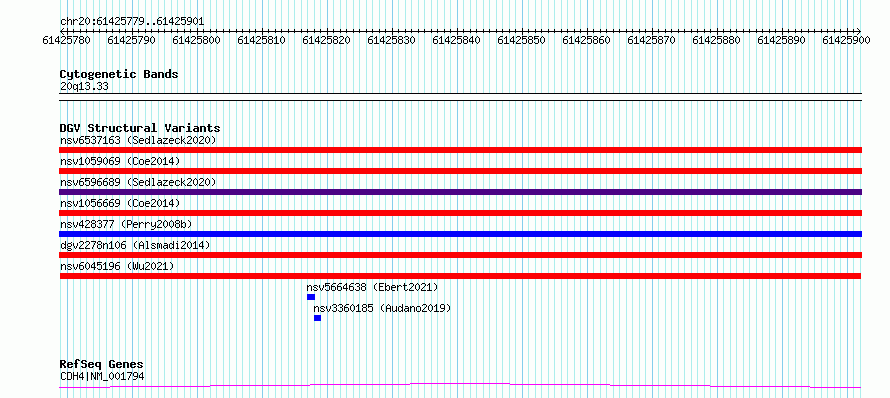
Task: Click the nsv6045196 (Wu2021) label
Action: pos(117,266)
